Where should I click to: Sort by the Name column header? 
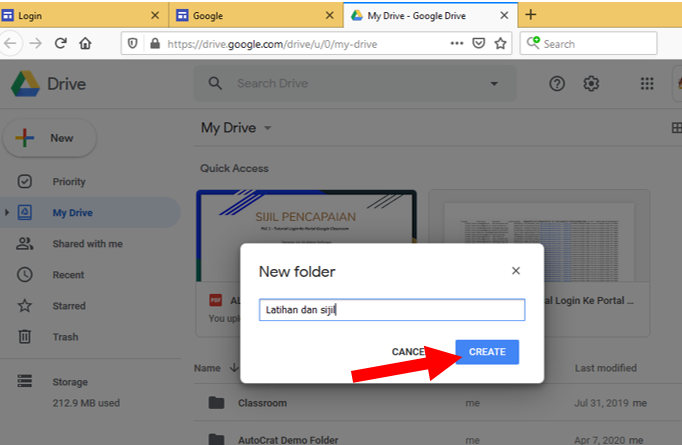point(207,368)
